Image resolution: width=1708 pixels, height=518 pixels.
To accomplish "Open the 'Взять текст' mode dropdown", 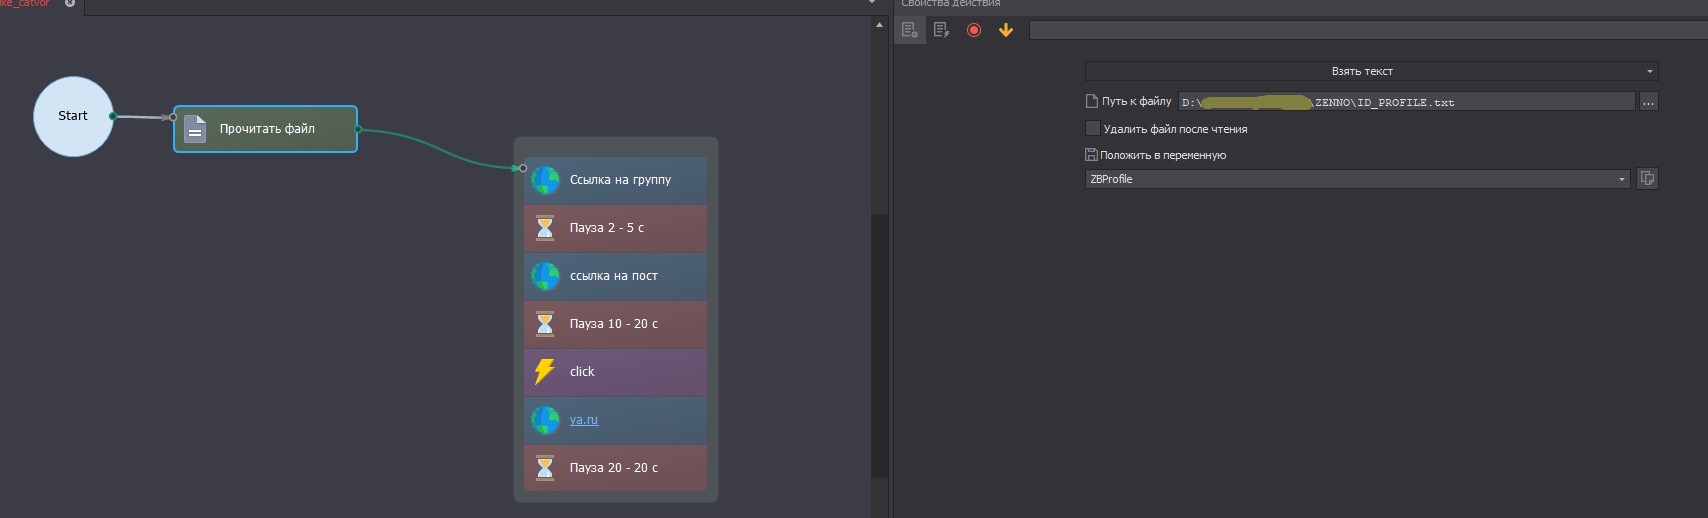I will (x=1370, y=71).
